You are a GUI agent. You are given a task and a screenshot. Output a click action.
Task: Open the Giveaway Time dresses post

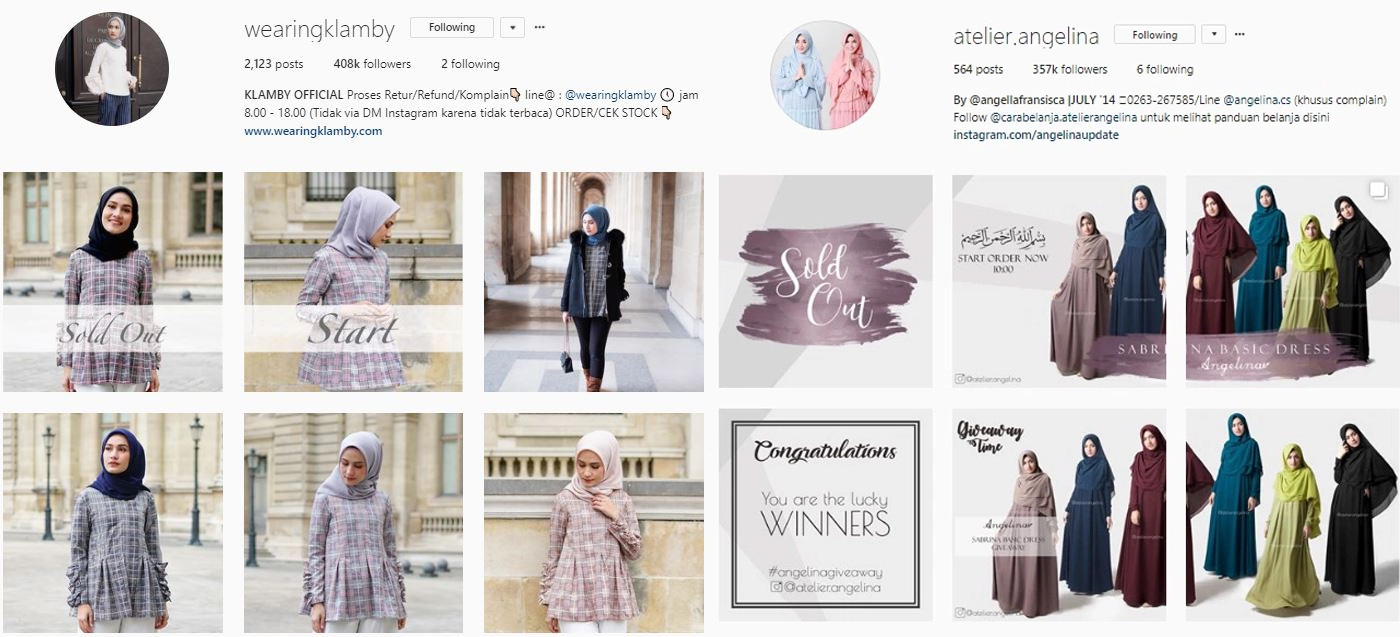pos(1059,515)
